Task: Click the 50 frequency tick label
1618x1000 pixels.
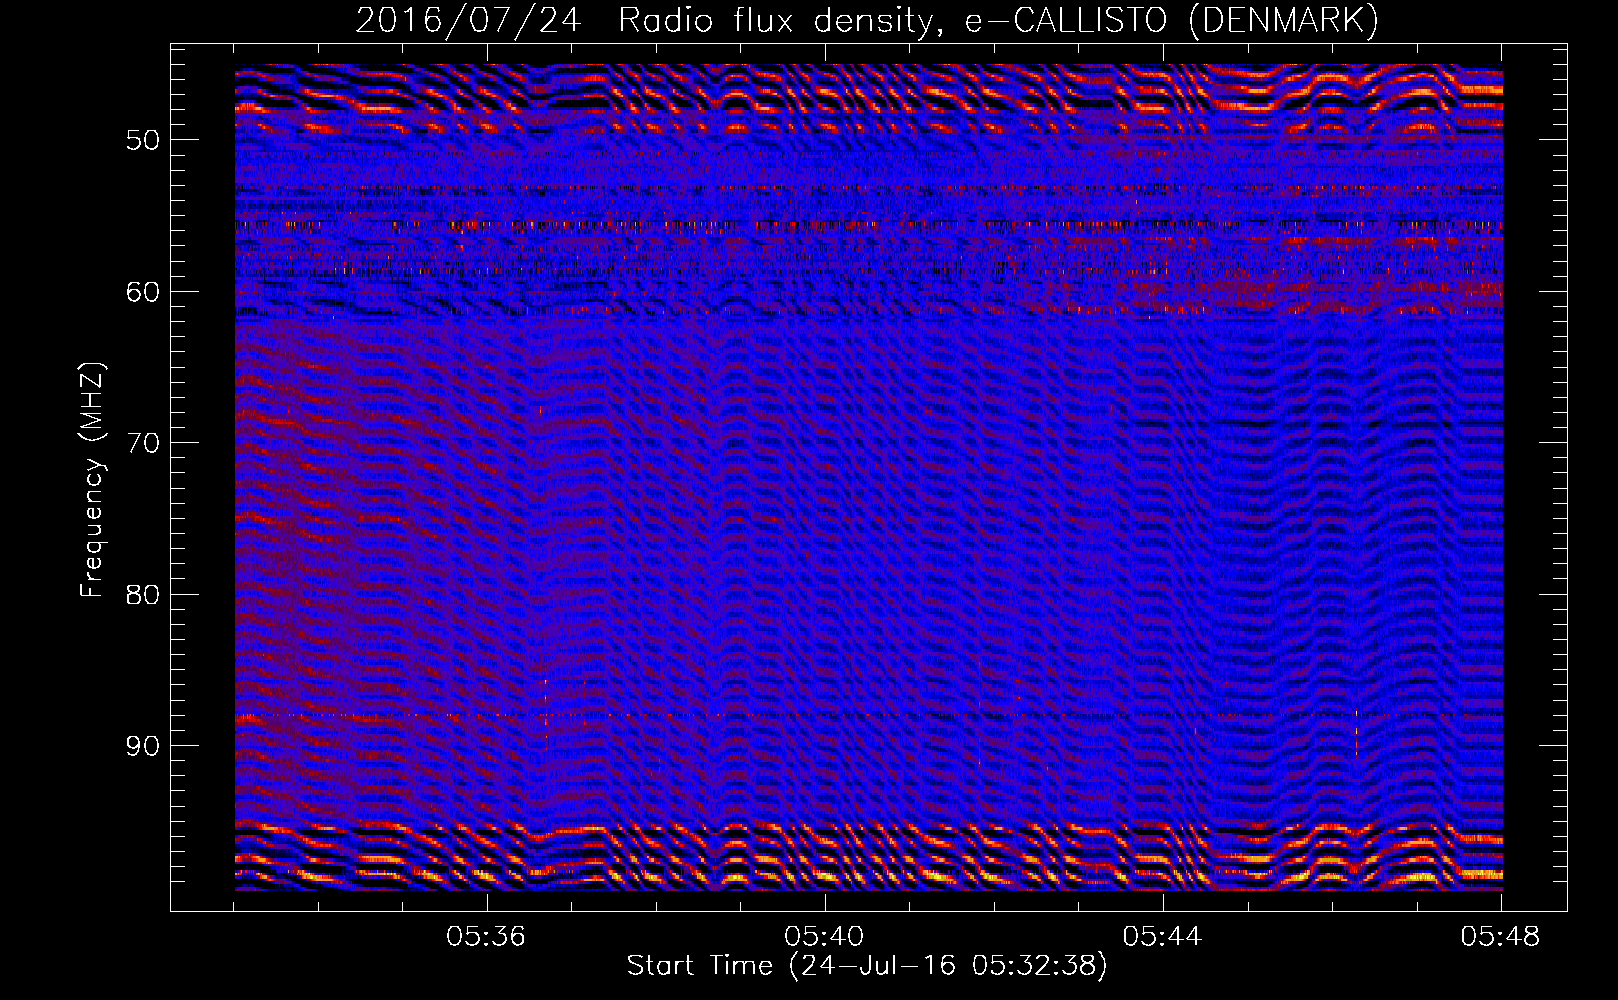Action: tap(142, 140)
